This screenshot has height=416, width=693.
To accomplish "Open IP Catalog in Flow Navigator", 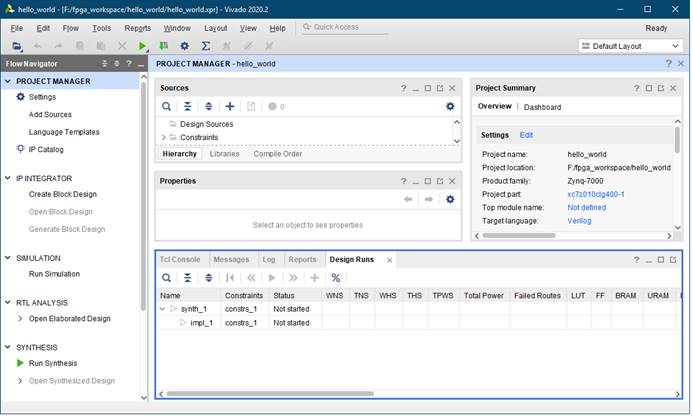I will [46, 149].
